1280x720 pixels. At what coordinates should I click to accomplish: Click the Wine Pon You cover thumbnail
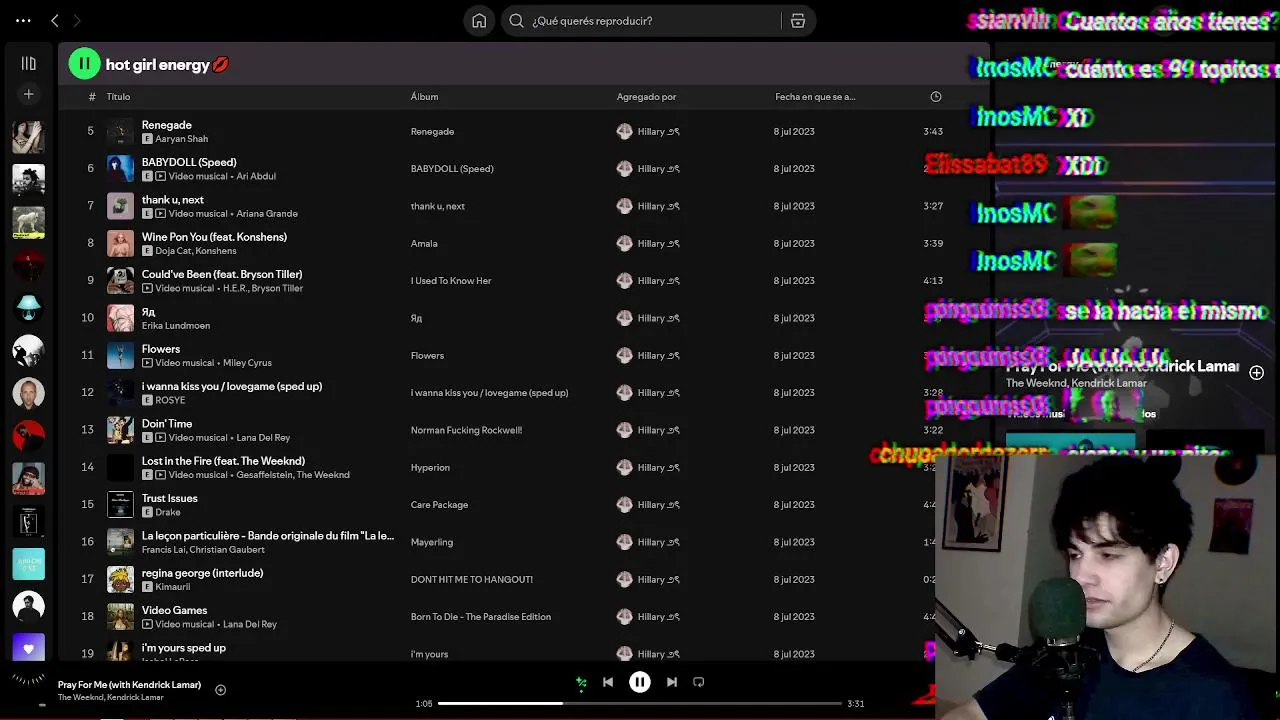click(120, 243)
